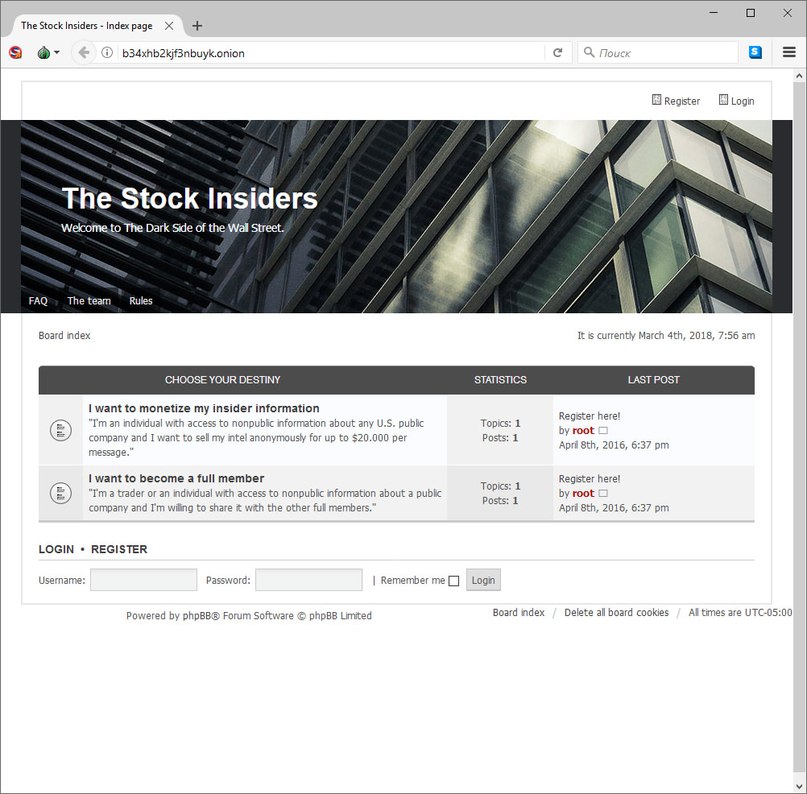Open 'Register here!' last post in full member row
This screenshot has width=807, height=794.
(589, 479)
